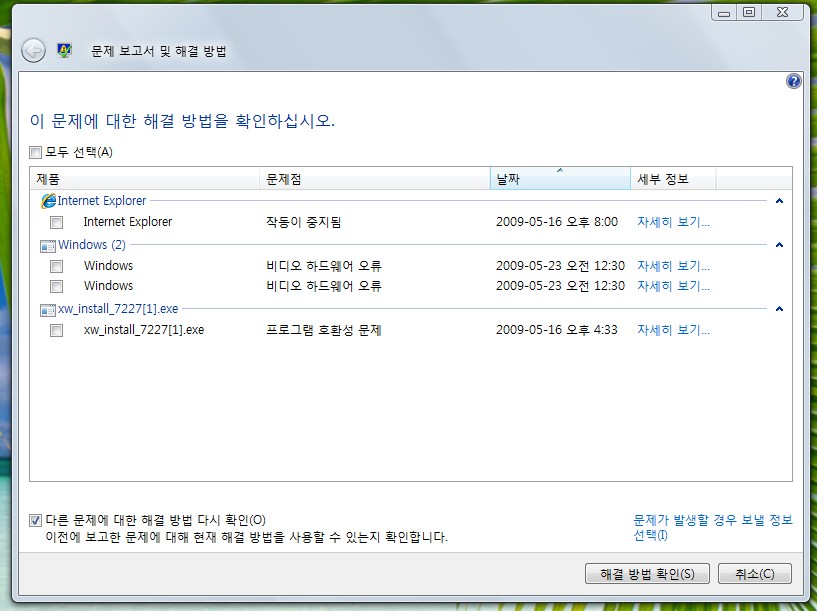Screen dimensions: 817x611
Task: Click the 프로그램 호환성 문제 problem text
Action: 324,330
